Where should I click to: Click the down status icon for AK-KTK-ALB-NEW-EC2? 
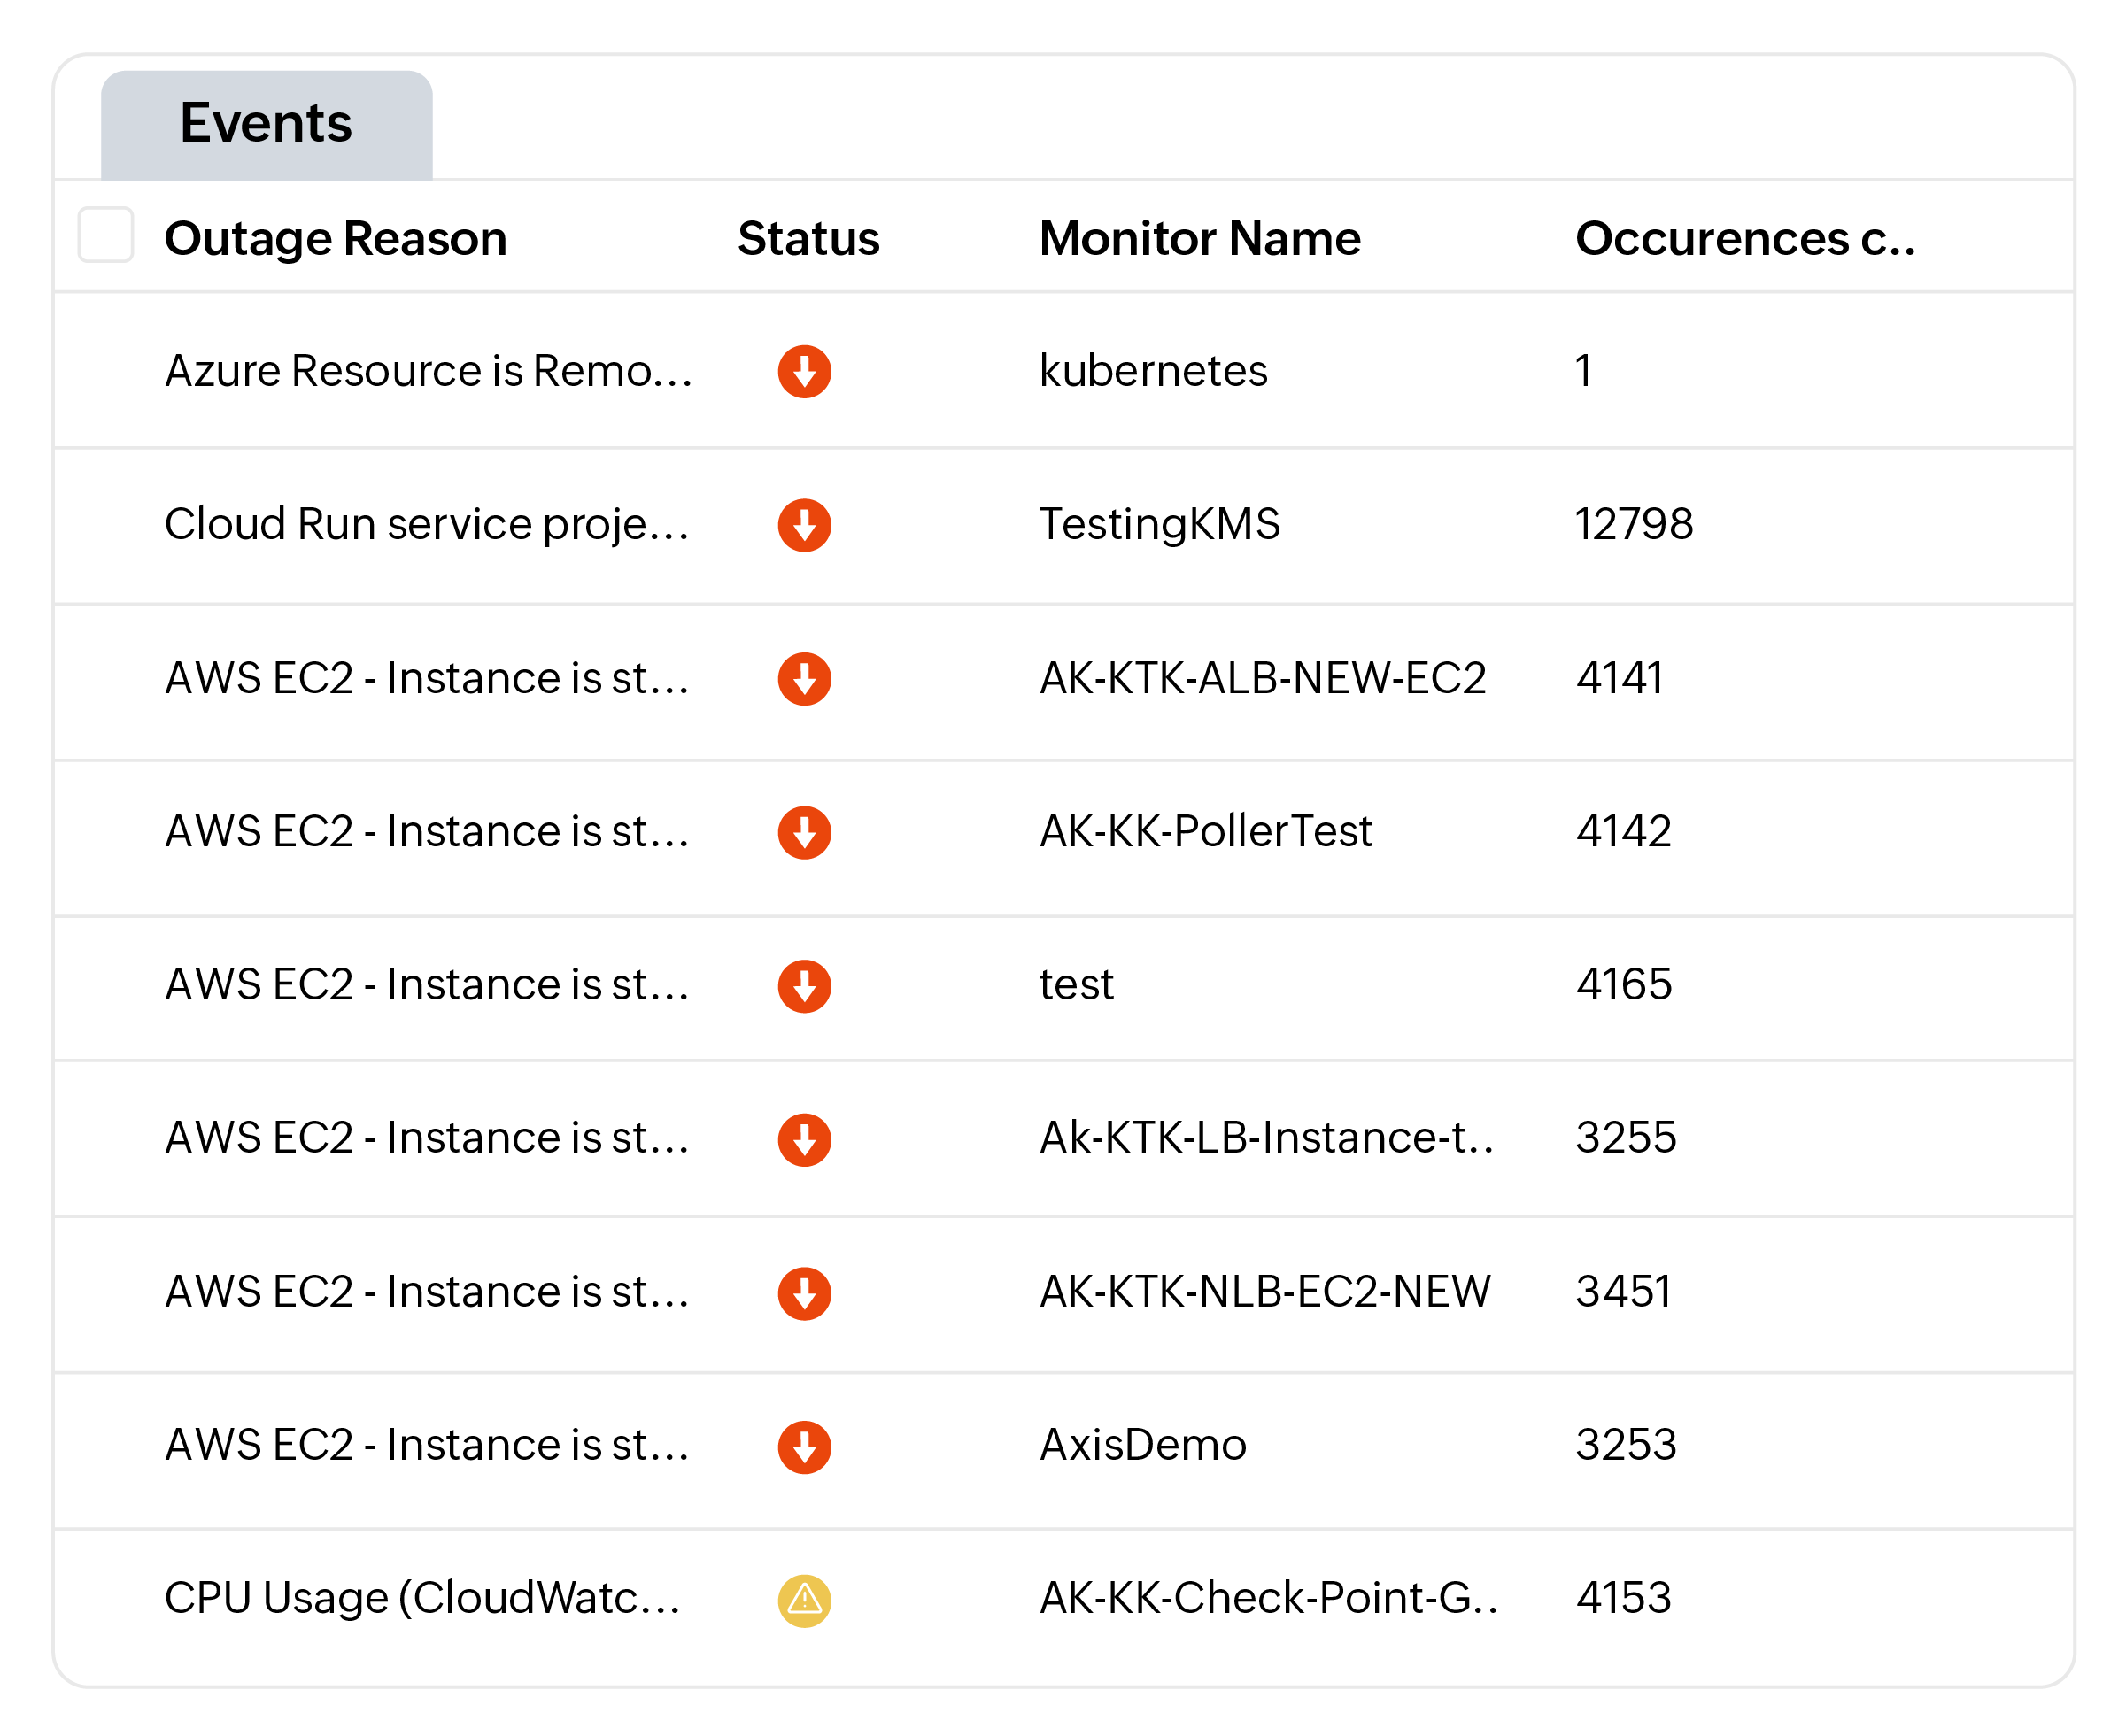[x=805, y=679]
